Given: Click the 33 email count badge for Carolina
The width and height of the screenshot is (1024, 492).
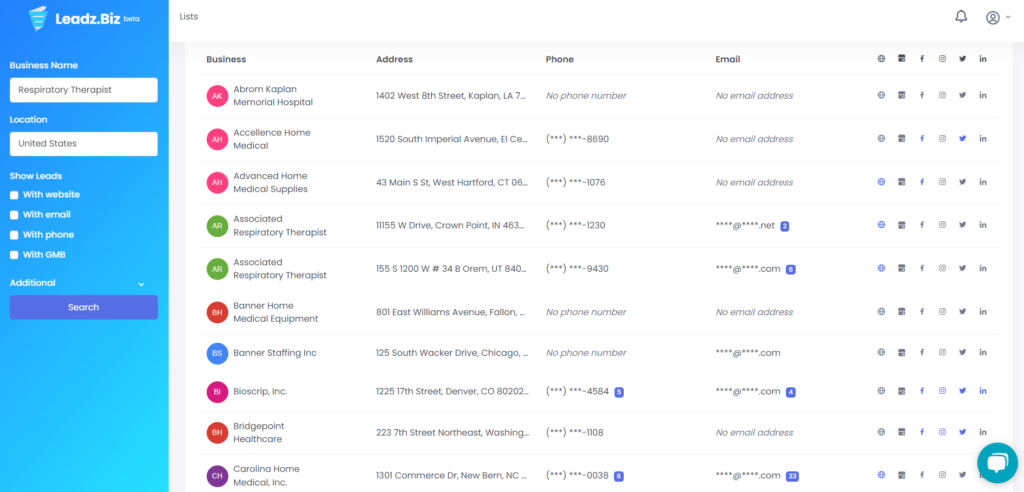Looking at the screenshot, I should [792, 476].
